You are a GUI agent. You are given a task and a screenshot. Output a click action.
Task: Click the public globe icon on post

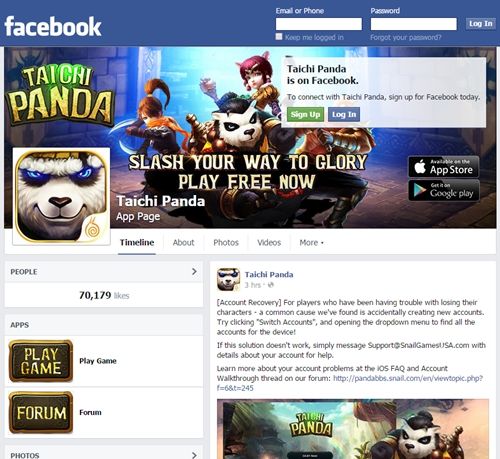point(271,285)
